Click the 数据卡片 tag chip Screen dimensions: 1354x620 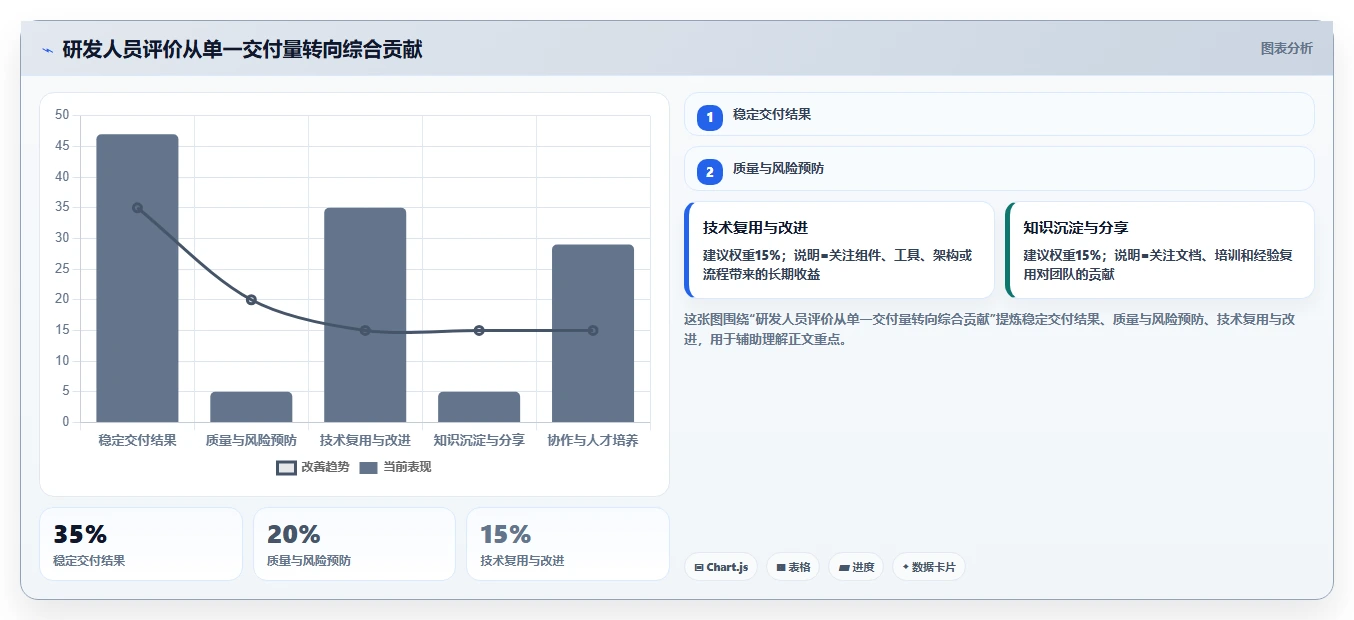tap(929, 567)
